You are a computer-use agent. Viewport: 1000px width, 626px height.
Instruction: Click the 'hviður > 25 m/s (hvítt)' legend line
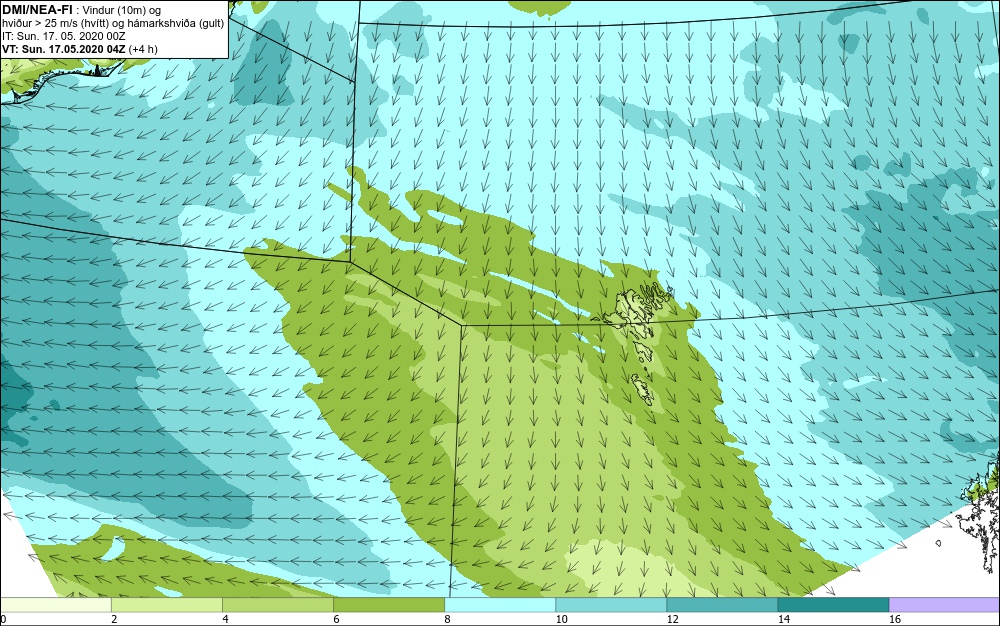coord(113,24)
